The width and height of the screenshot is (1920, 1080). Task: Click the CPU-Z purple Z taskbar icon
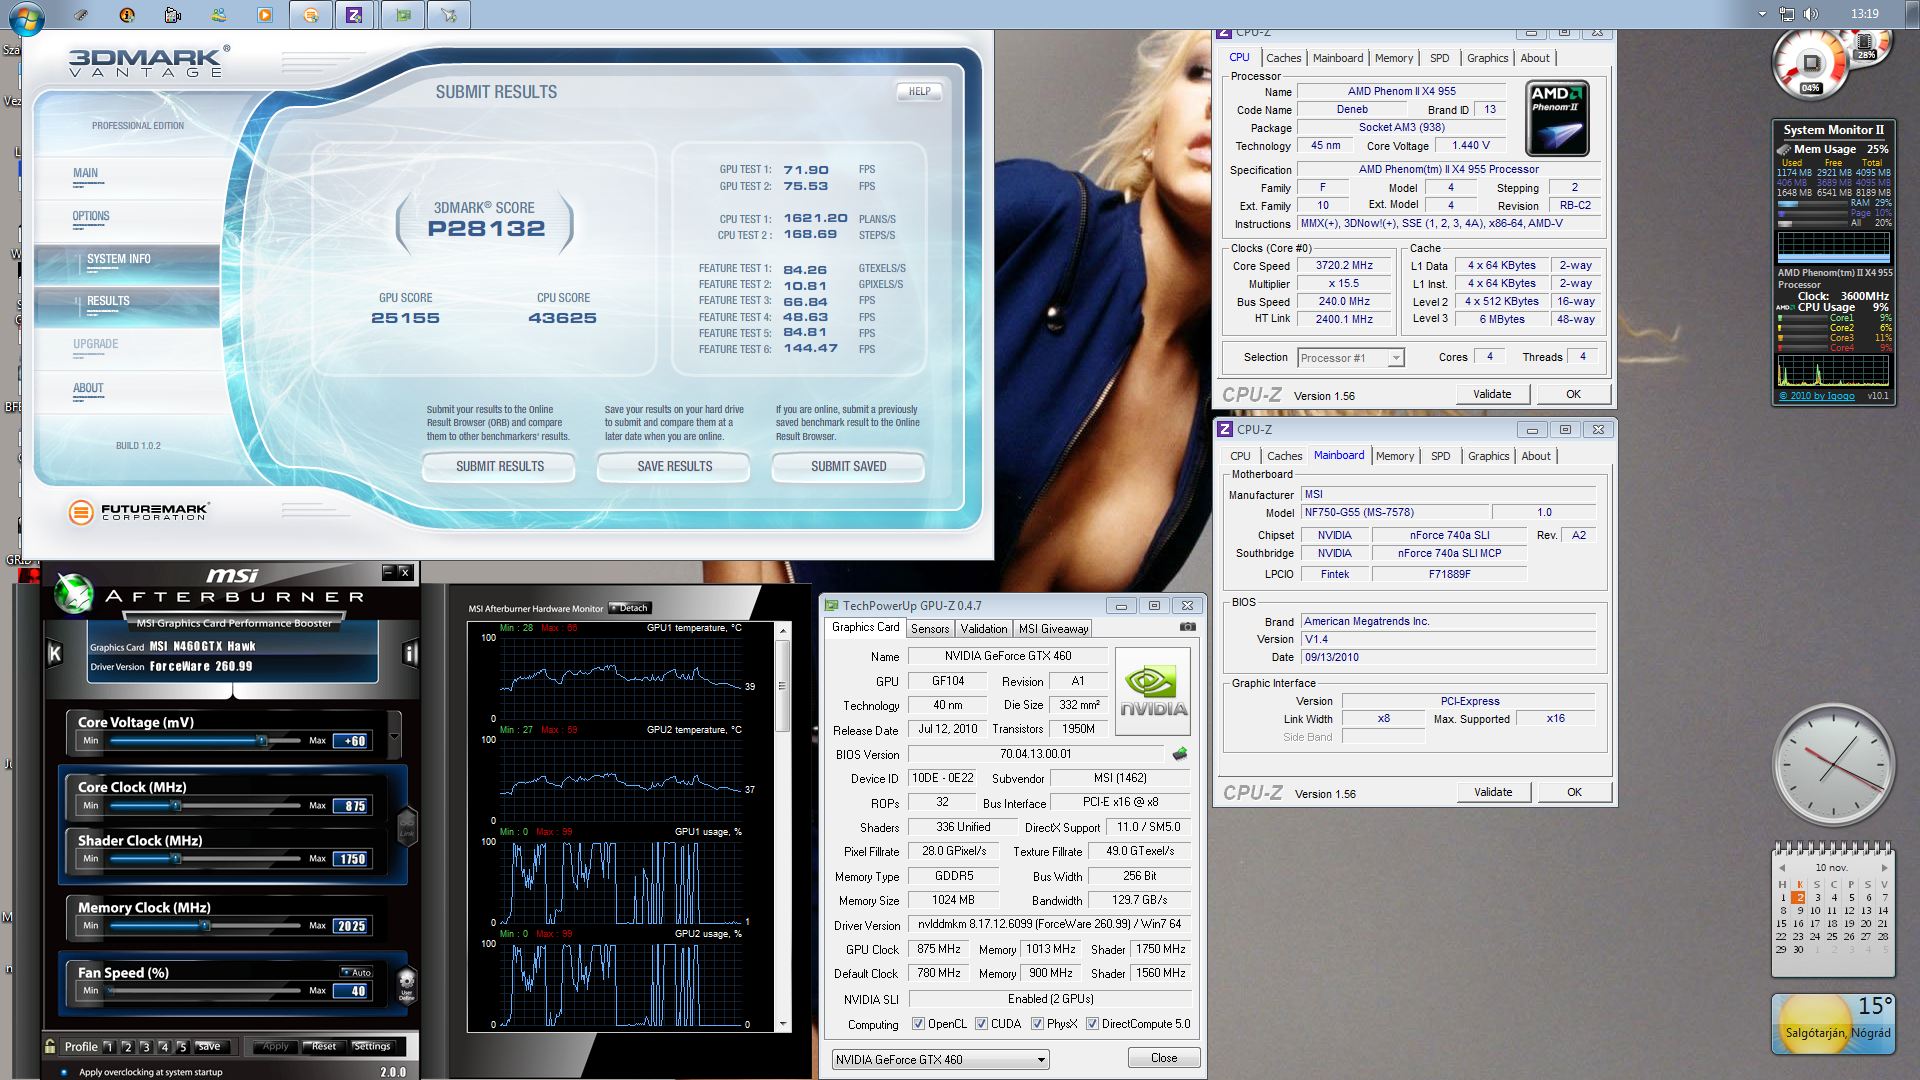(354, 15)
